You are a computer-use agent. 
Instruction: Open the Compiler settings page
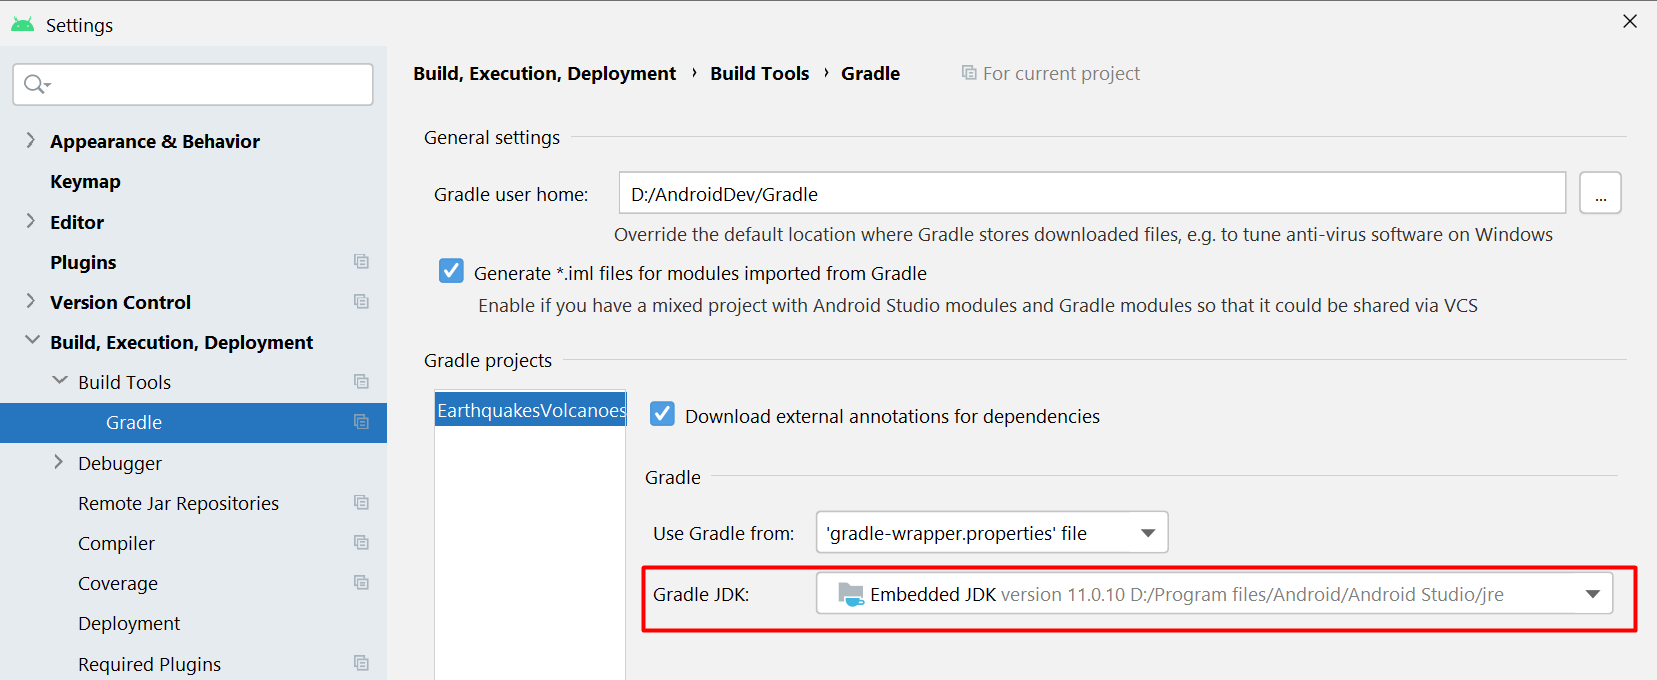[116, 543]
